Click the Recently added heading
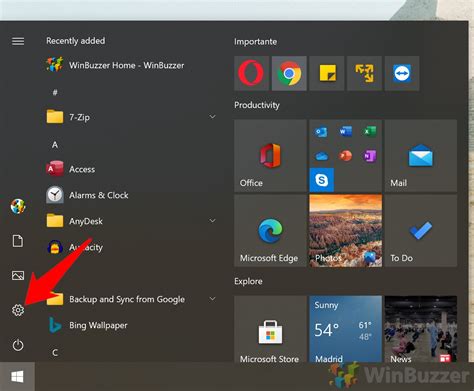474x391 pixels. (x=76, y=41)
